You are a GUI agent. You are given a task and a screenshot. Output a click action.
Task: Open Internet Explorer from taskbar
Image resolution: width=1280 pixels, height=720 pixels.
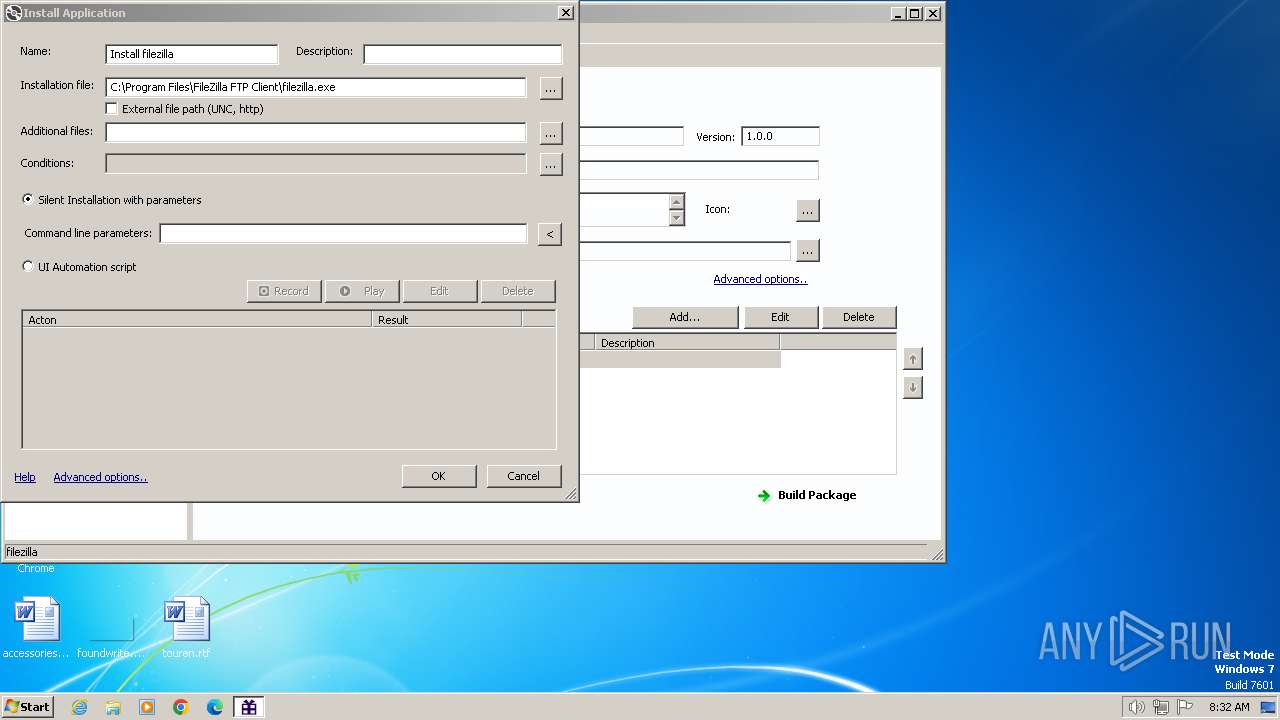(80, 707)
